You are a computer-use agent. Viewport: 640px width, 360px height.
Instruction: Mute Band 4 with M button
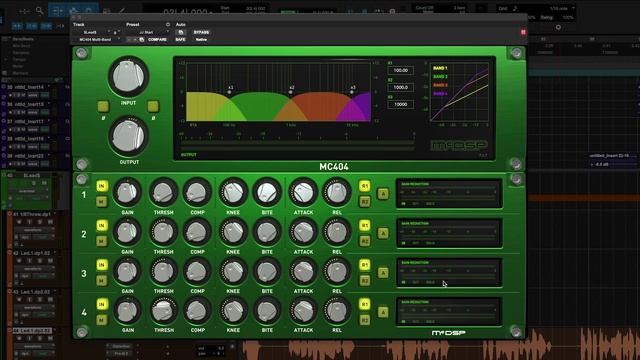tap(102, 320)
